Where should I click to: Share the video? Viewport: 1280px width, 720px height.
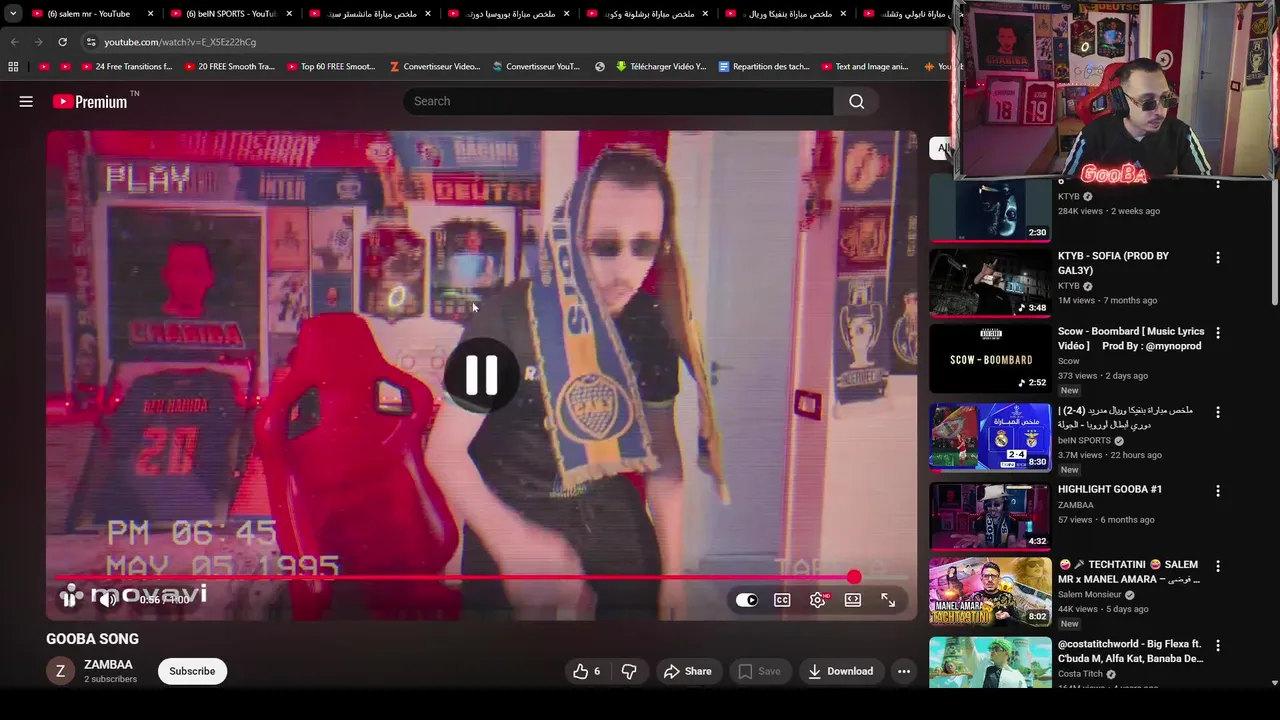pos(687,671)
